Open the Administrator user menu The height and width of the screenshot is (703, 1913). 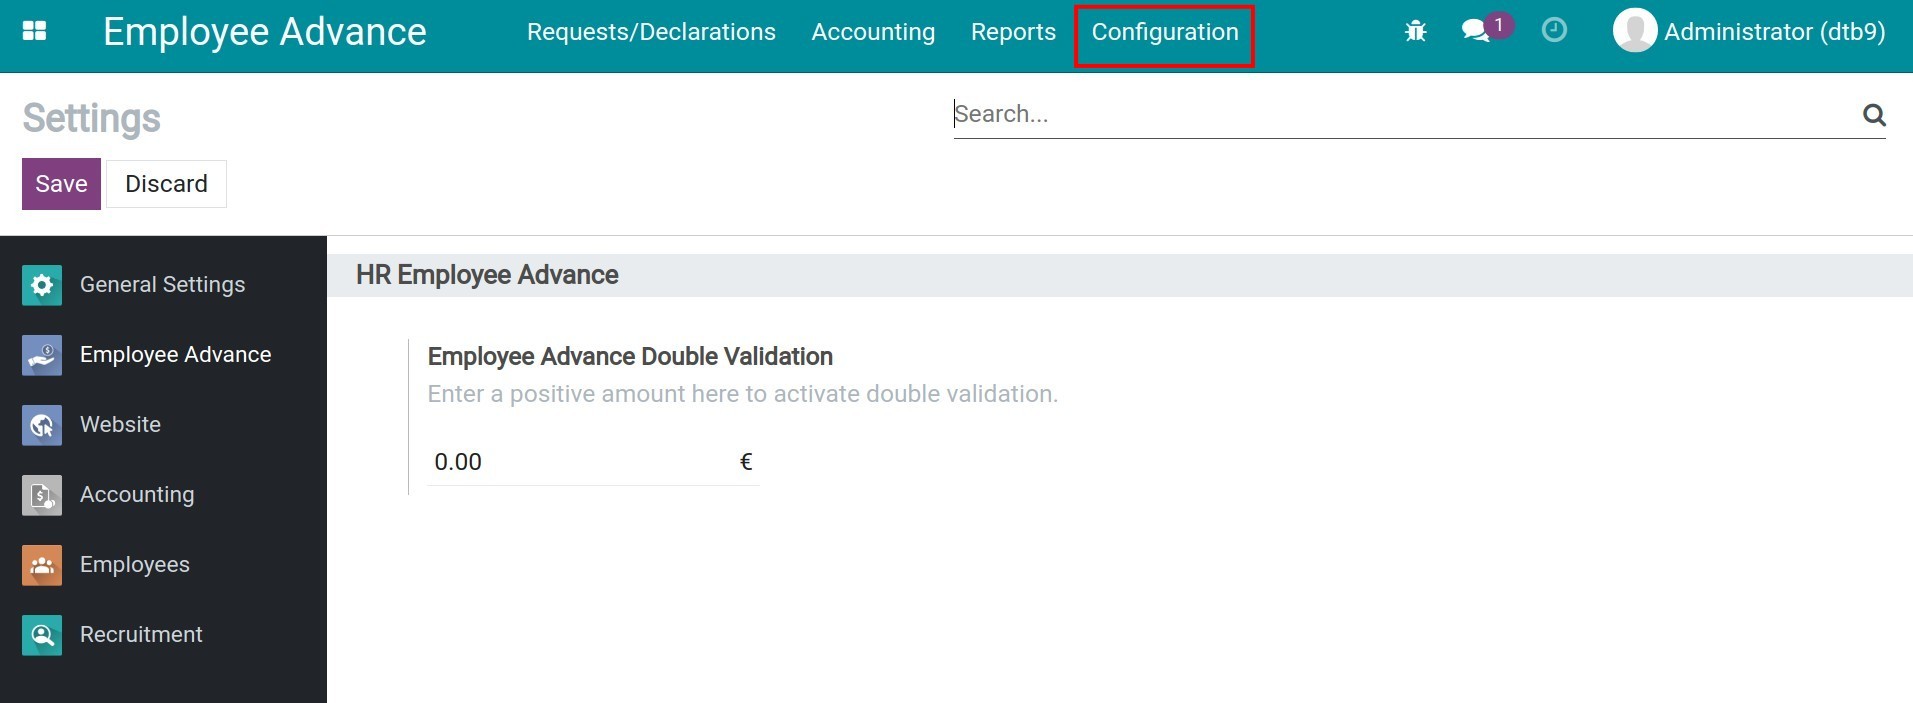tap(1749, 32)
